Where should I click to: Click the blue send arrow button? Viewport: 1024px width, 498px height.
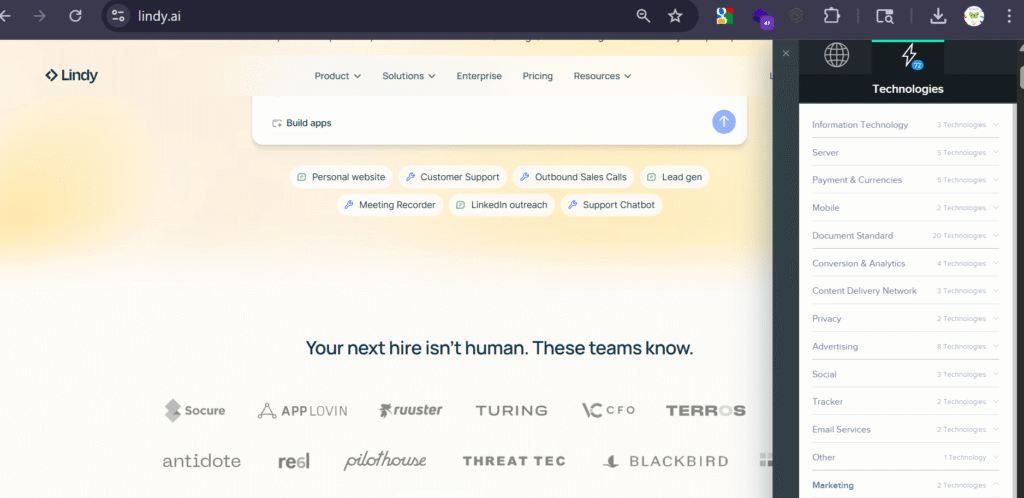pyautogui.click(x=724, y=122)
